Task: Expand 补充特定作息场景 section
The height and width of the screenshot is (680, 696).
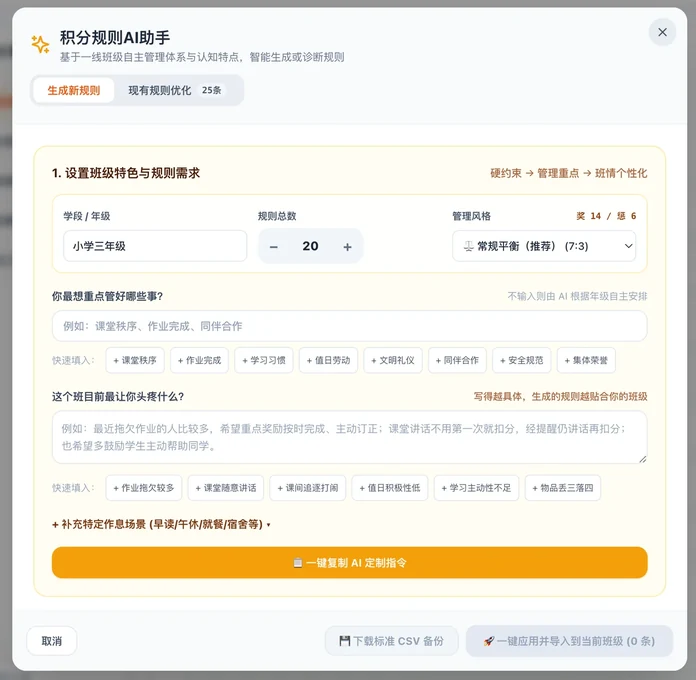Action: tap(162, 524)
